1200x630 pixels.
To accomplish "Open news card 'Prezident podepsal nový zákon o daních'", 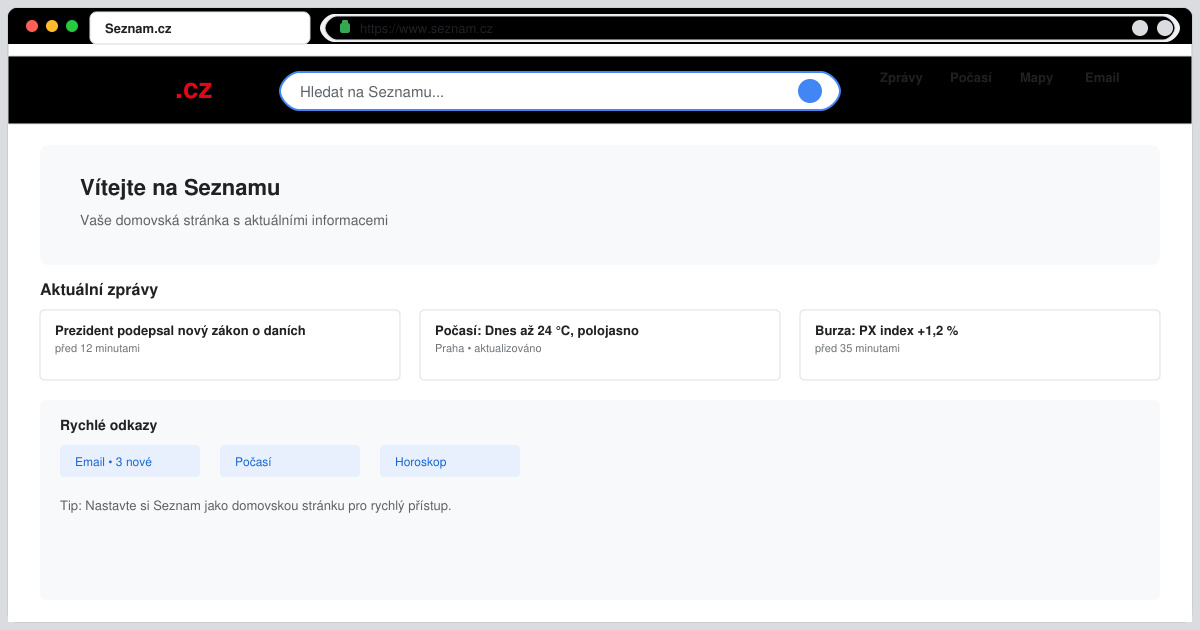I will (220, 345).
